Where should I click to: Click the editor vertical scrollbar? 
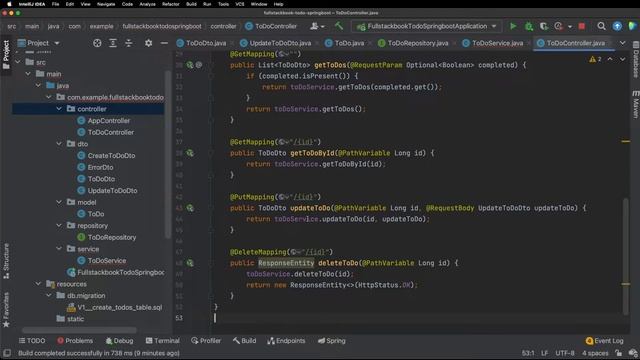(x=626, y=256)
